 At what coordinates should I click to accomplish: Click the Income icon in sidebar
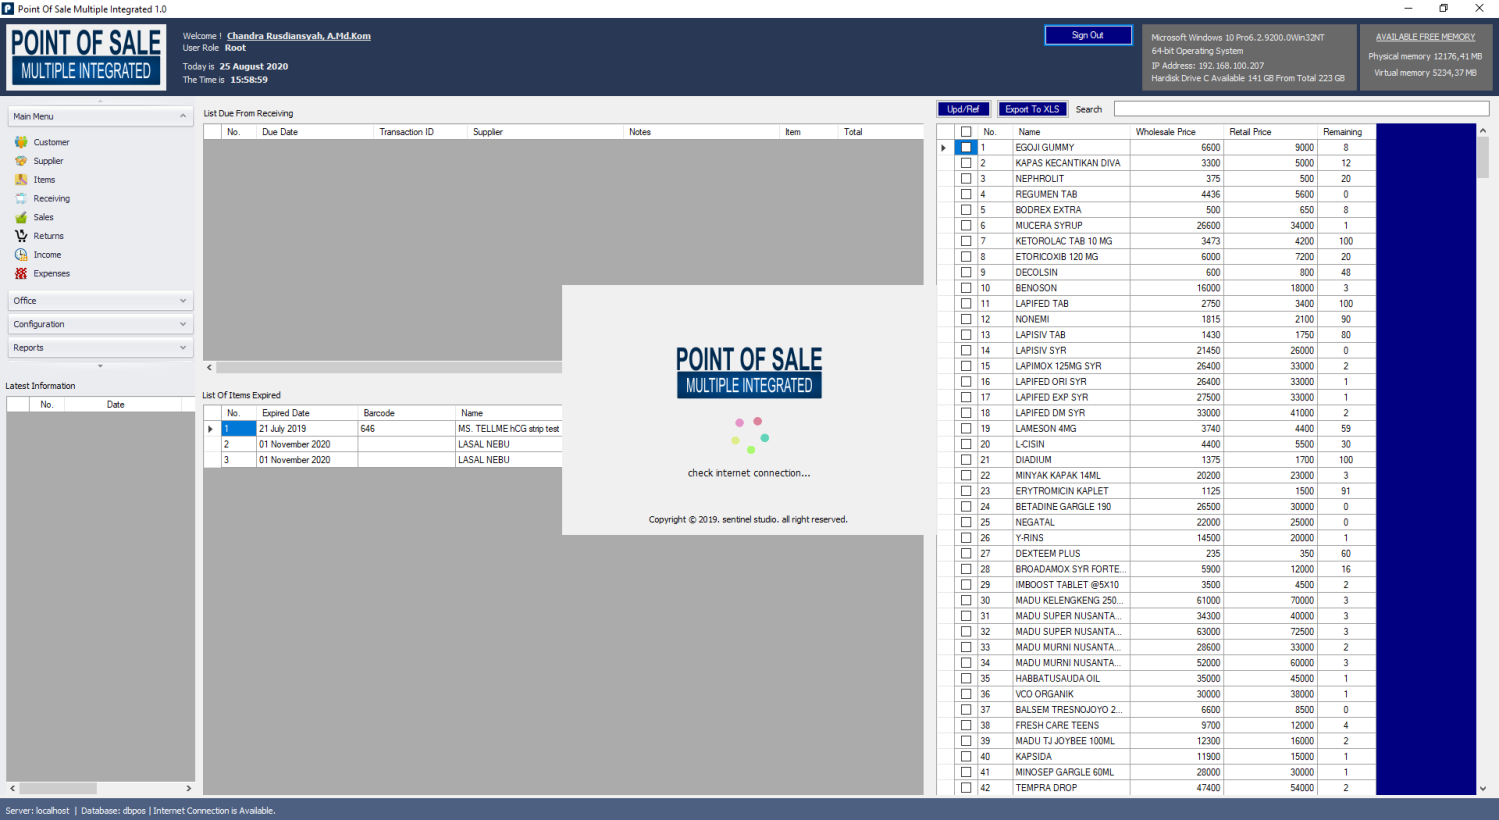pos(21,255)
